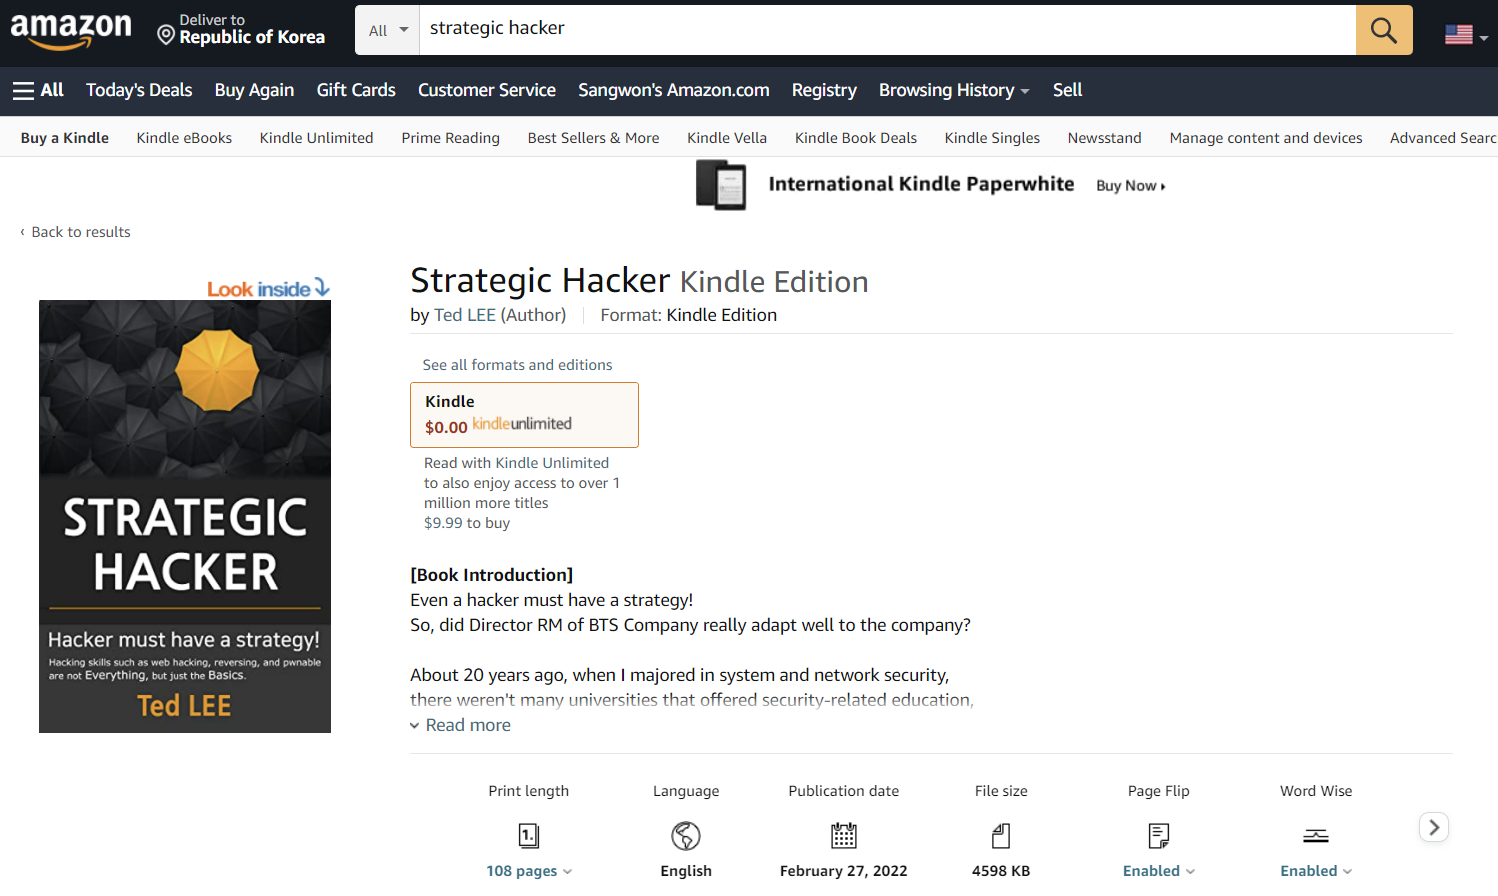Select the Kindle $0.00 format box
Image resolution: width=1498 pixels, height=896 pixels.
pos(524,415)
